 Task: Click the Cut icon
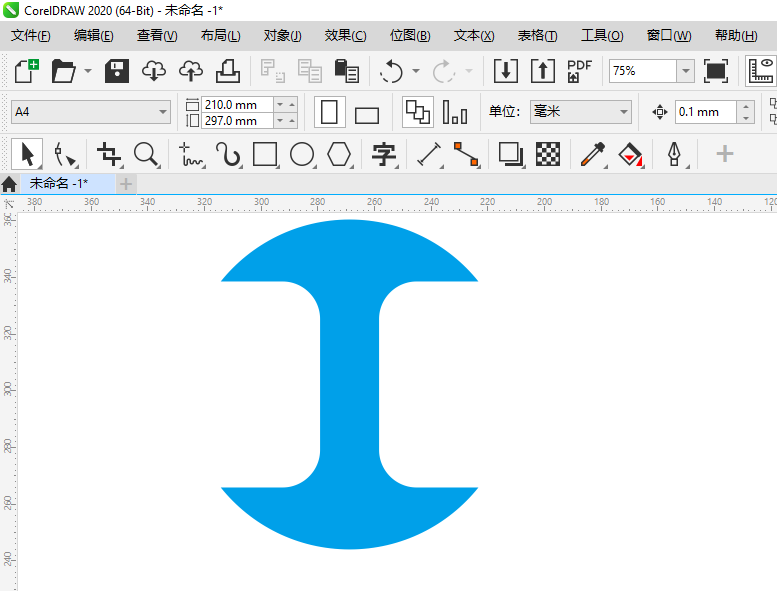[273, 71]
